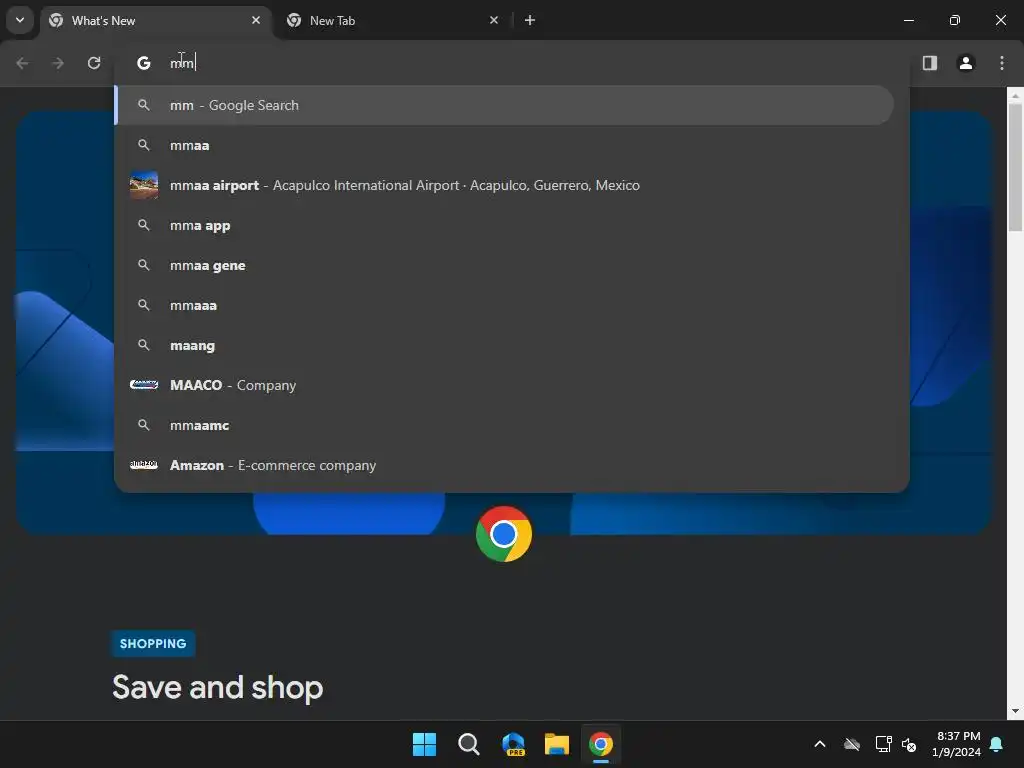Viewport: 1024px width, 768px height.
Task: Minimize the Chrome window
Action: click(908, 20)
